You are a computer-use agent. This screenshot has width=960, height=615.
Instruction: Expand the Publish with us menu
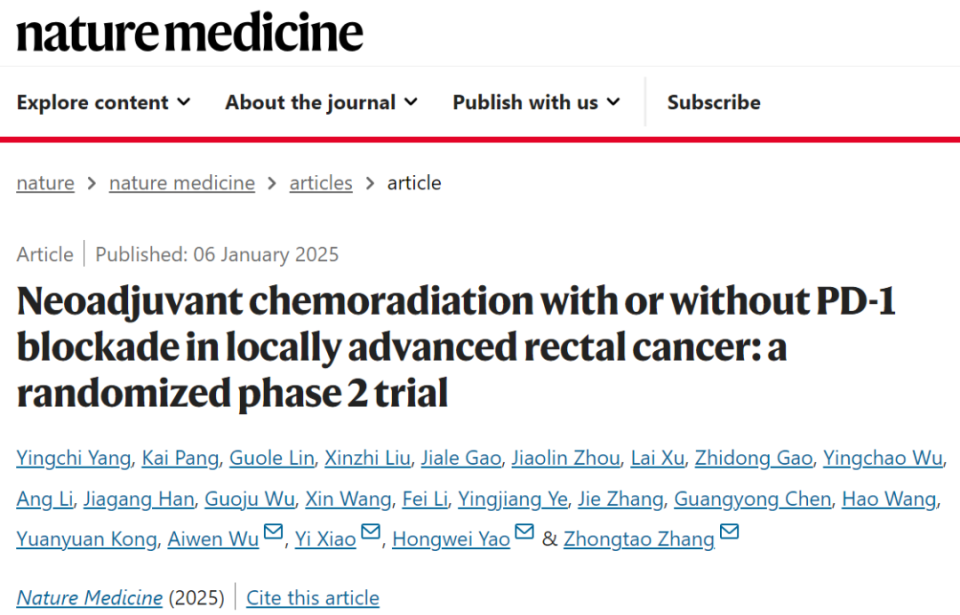(536, 102)
